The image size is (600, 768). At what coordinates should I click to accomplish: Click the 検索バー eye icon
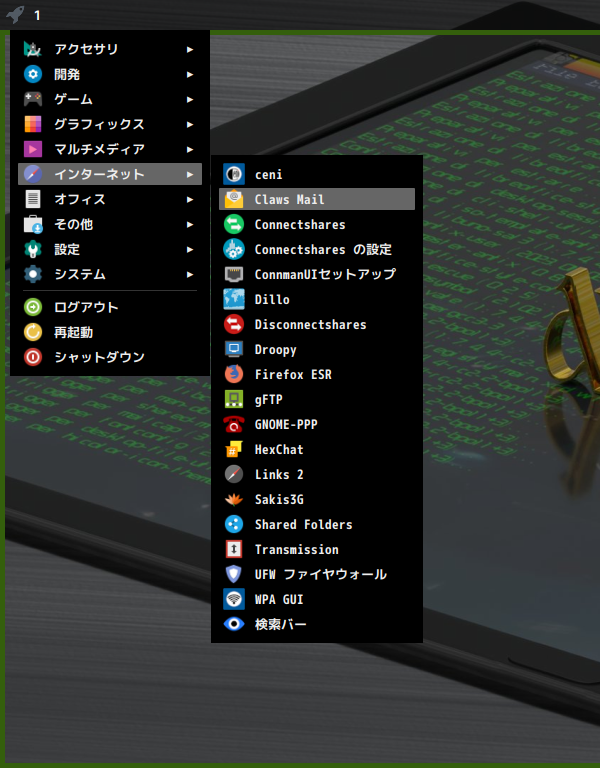(x=234, y=624)
